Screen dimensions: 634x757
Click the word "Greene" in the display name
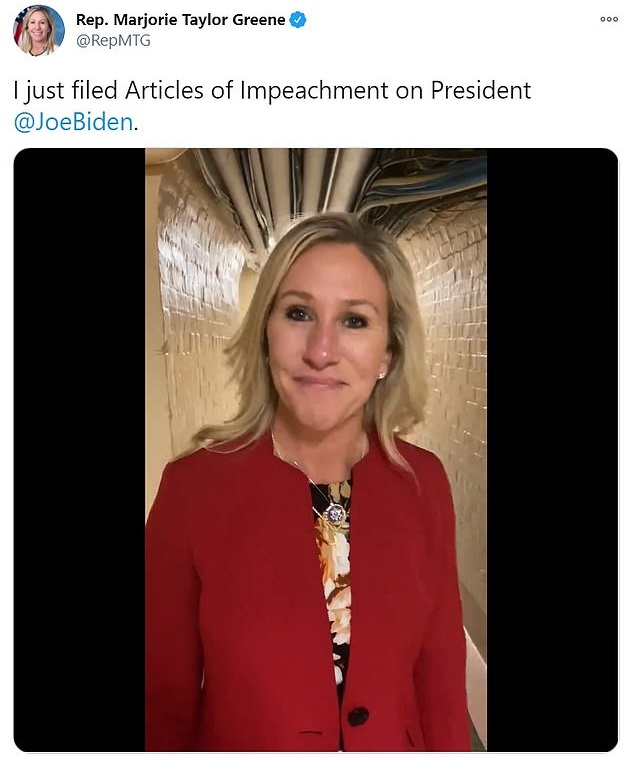point(257,20)
